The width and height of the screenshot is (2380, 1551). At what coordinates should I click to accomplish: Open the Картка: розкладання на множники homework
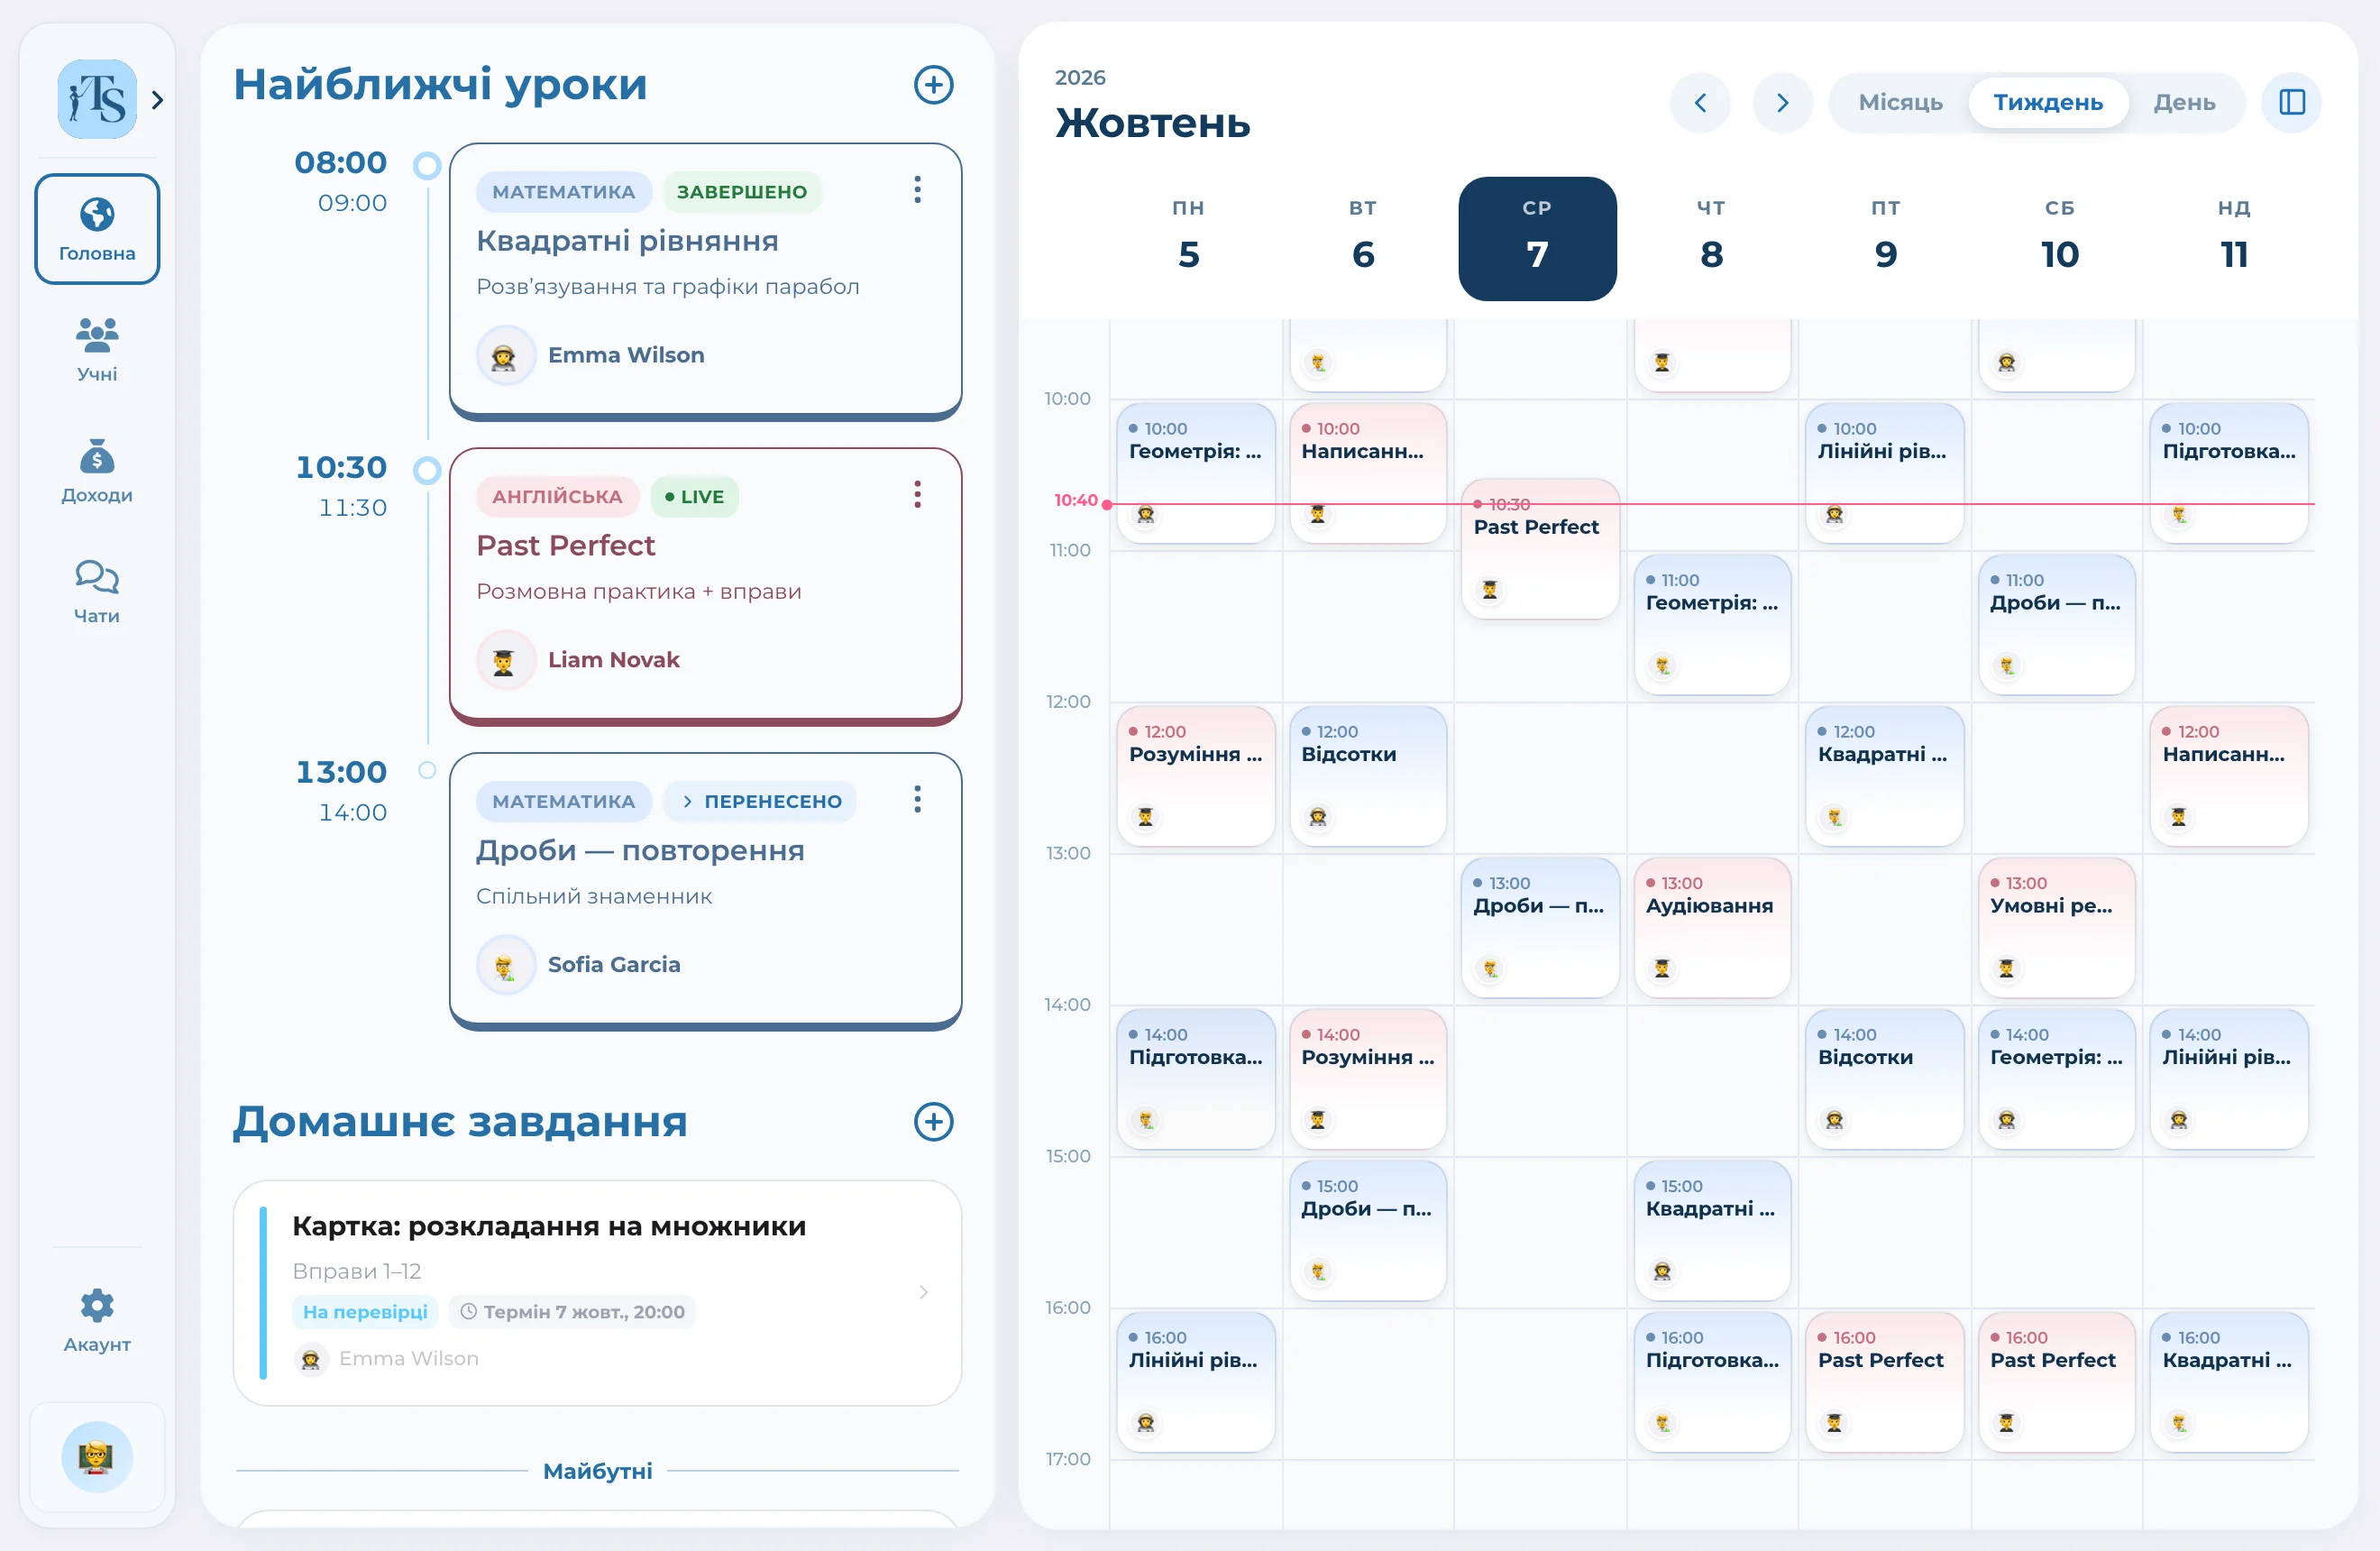(x=598, y=1292)
